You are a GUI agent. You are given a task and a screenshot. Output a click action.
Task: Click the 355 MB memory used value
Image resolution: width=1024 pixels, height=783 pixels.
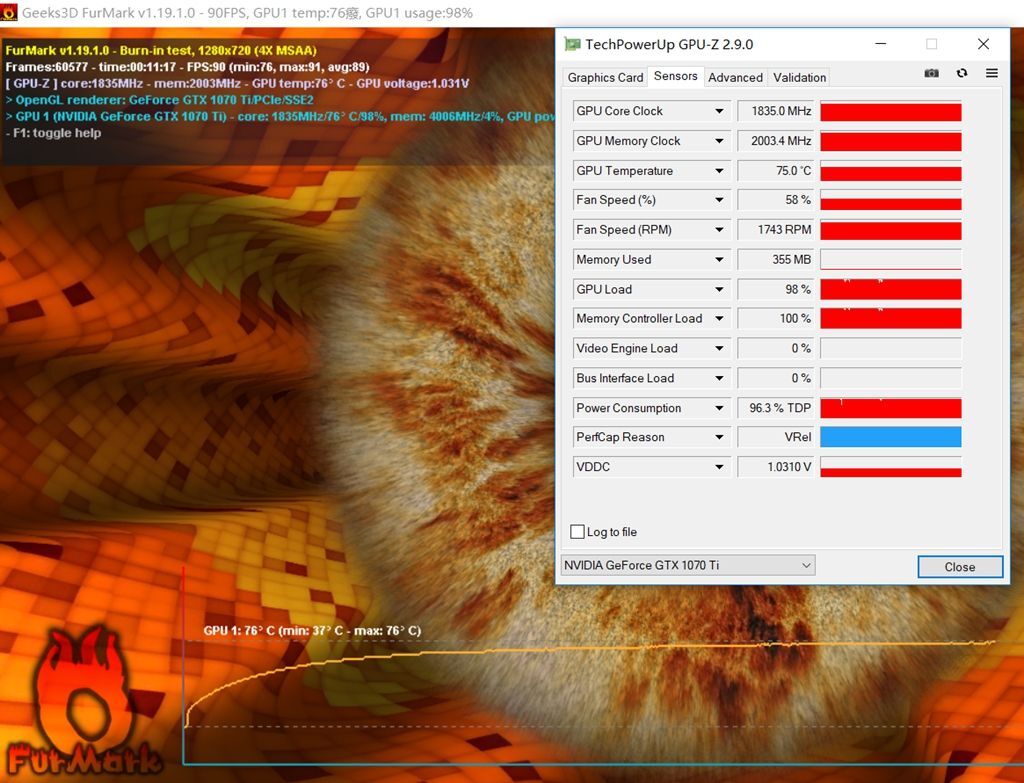(776, 260)
